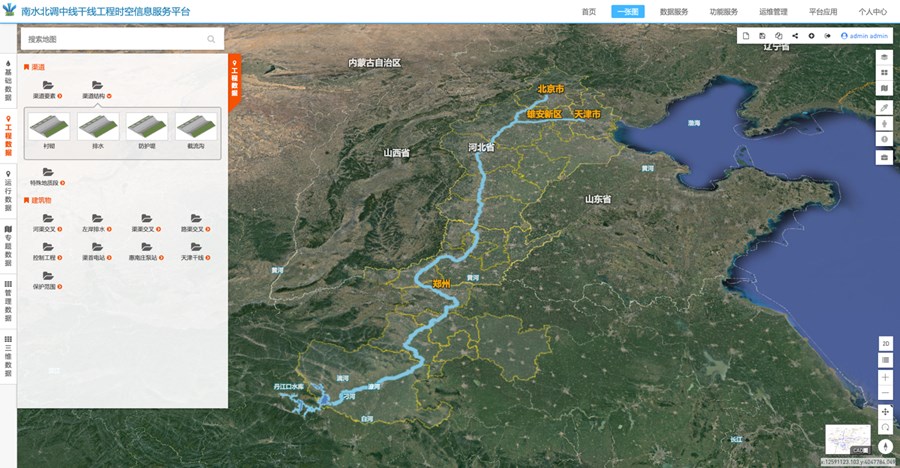Toggle map to 2D view
This screenshot has height=468, width=900.
(x=885, y=343)
